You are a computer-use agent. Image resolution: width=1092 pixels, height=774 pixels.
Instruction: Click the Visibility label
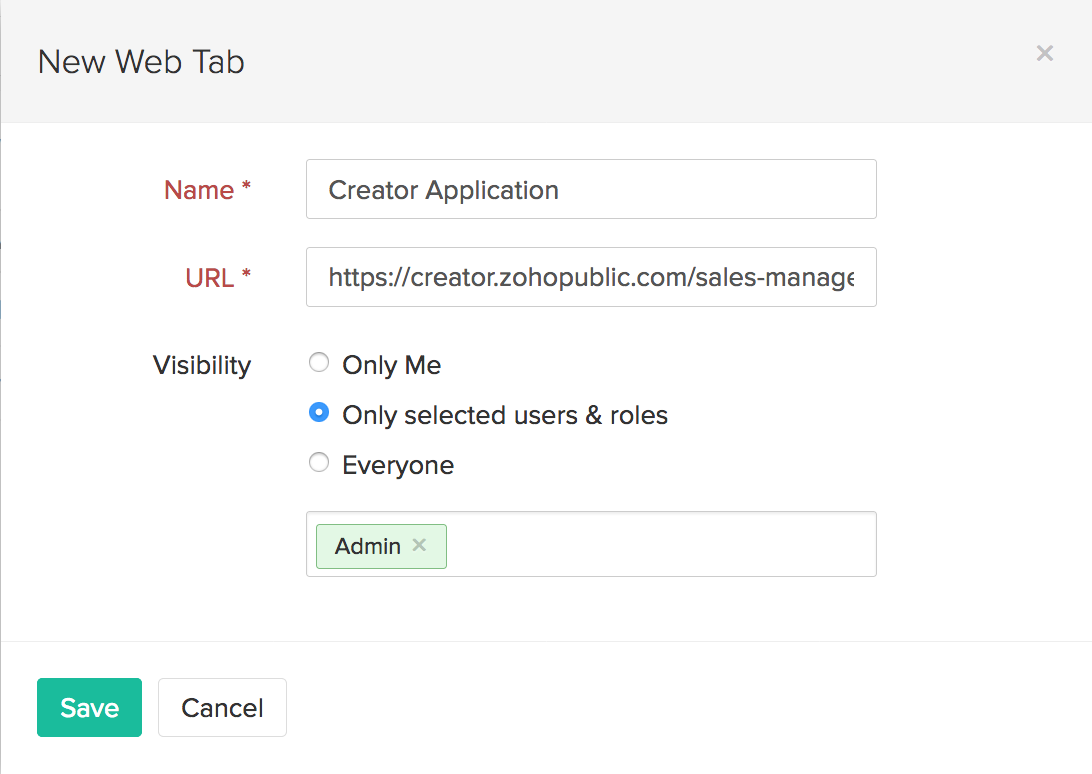click(202, 365)
